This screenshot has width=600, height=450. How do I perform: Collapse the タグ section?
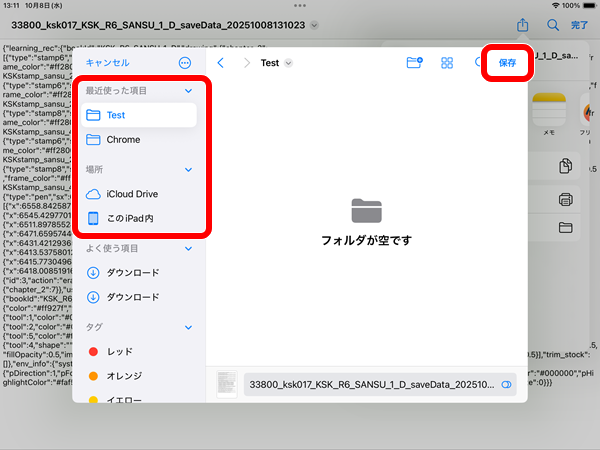188,327
